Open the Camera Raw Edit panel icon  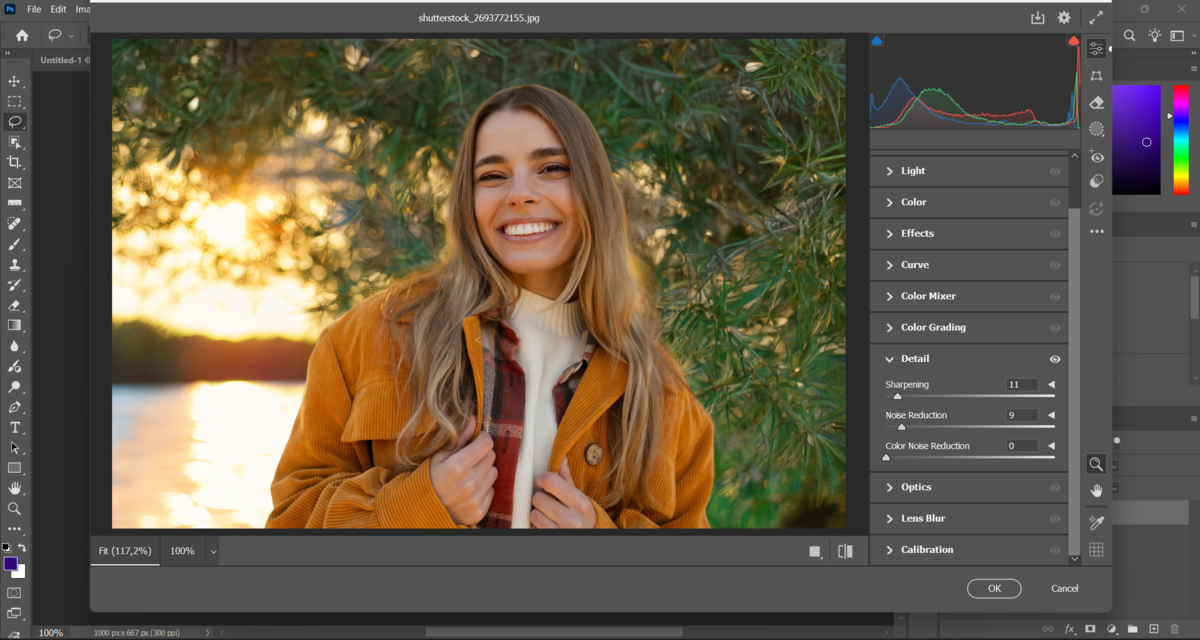coord(1096,48)
